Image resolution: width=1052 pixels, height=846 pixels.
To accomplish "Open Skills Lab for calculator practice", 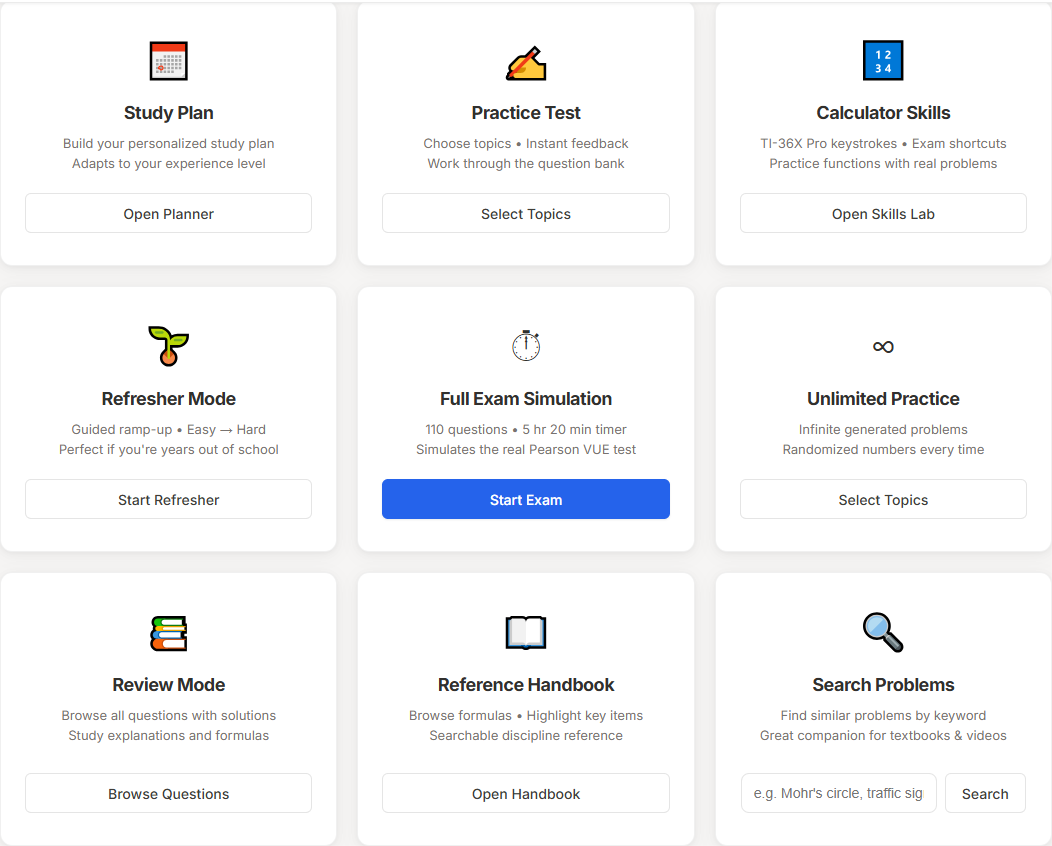I will coord(883,213).
